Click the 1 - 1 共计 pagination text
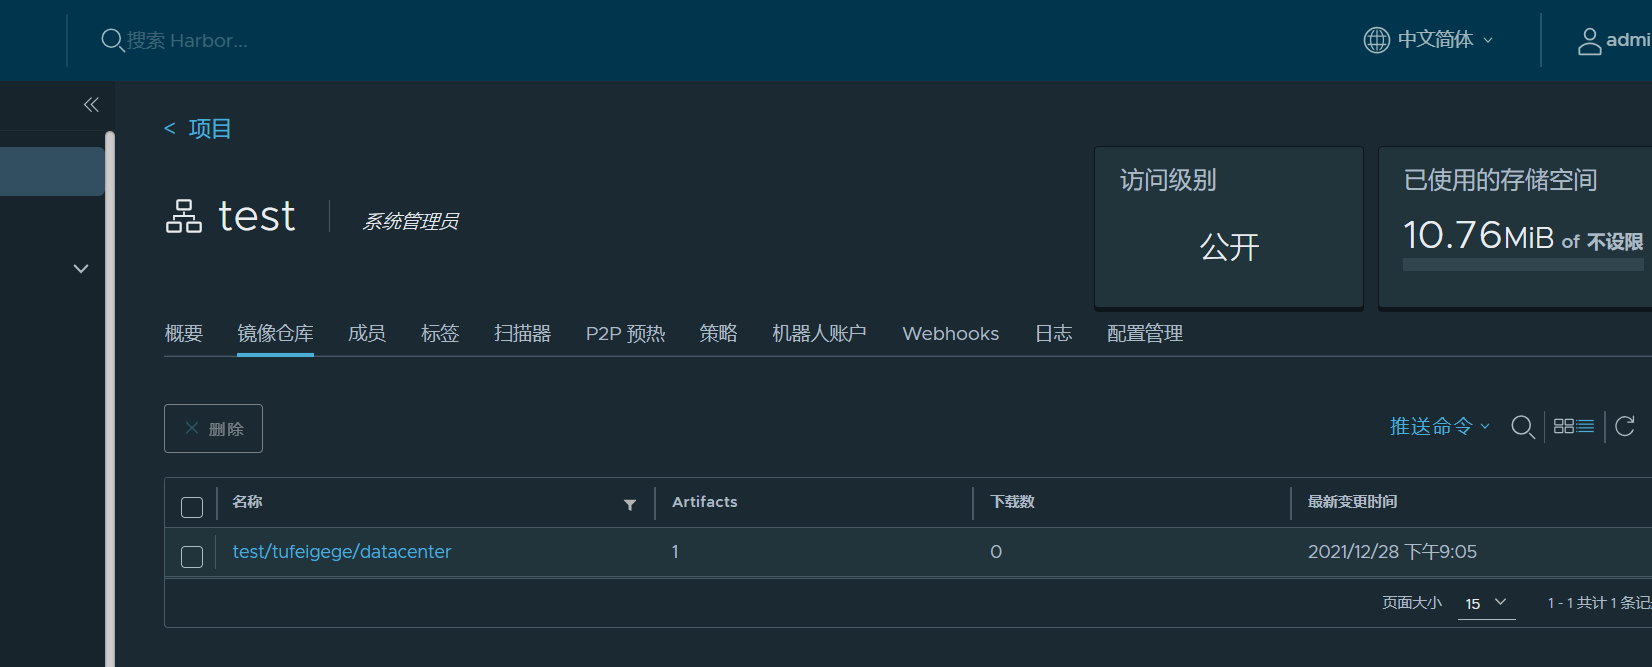This screenshot has height=667, width=1652. pos(1599,603)
